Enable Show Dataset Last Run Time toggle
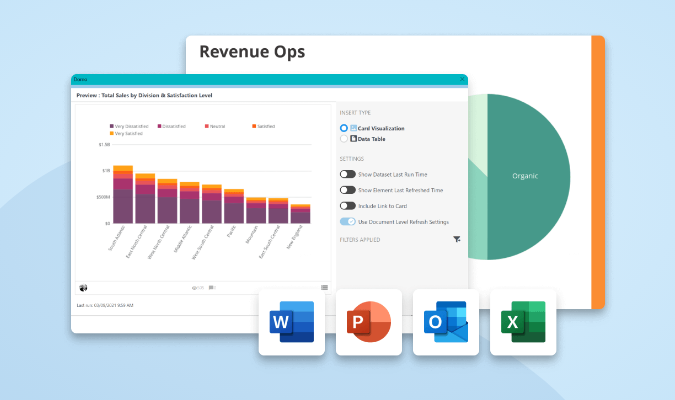Image resolution: width=675 pixels, height=400 pixels. pos(348,174)
